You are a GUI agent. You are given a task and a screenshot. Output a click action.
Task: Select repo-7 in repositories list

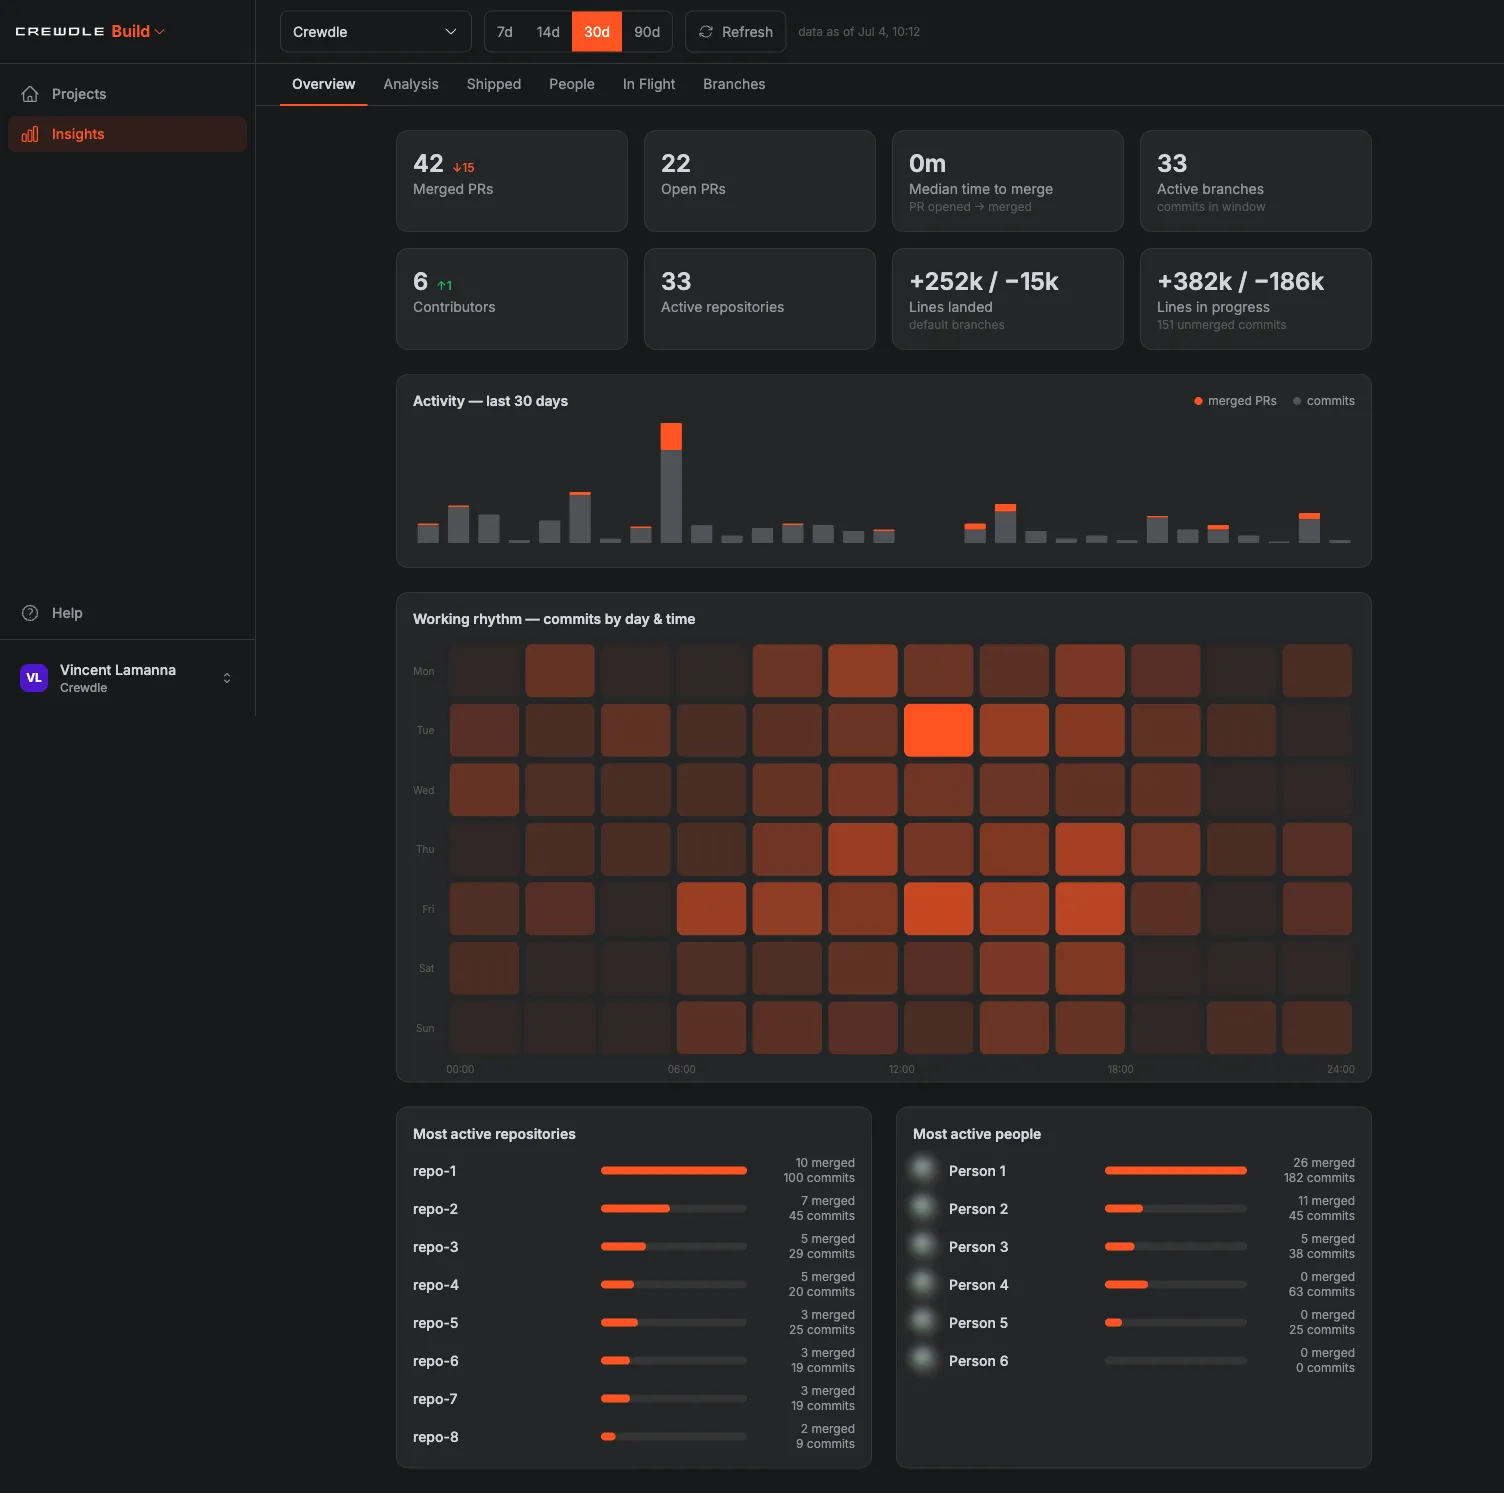coord(634,1399)
